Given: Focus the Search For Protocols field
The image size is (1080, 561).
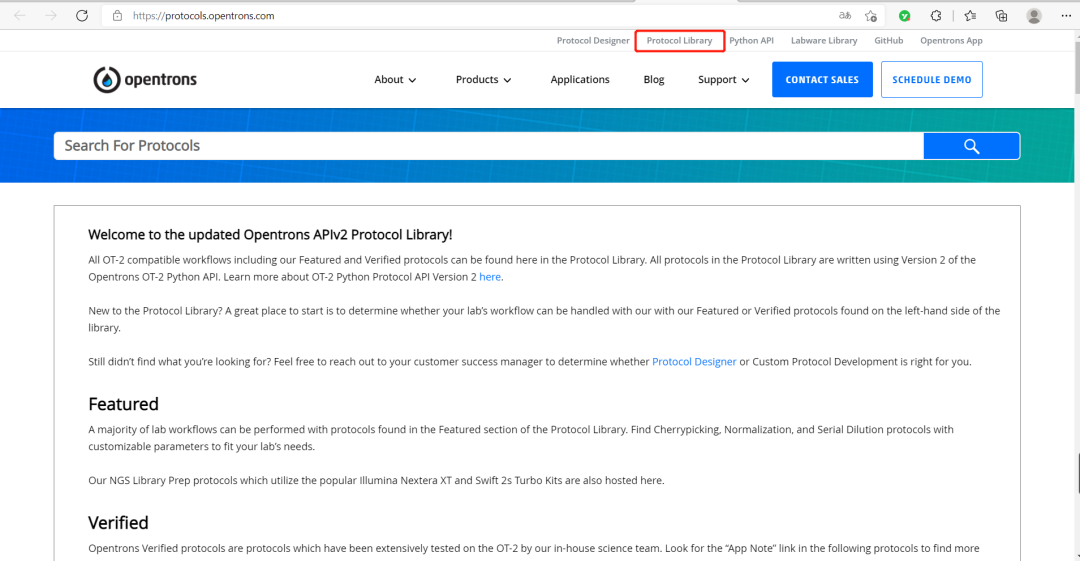Looking at the screenshot, I should tap(488, 145).
